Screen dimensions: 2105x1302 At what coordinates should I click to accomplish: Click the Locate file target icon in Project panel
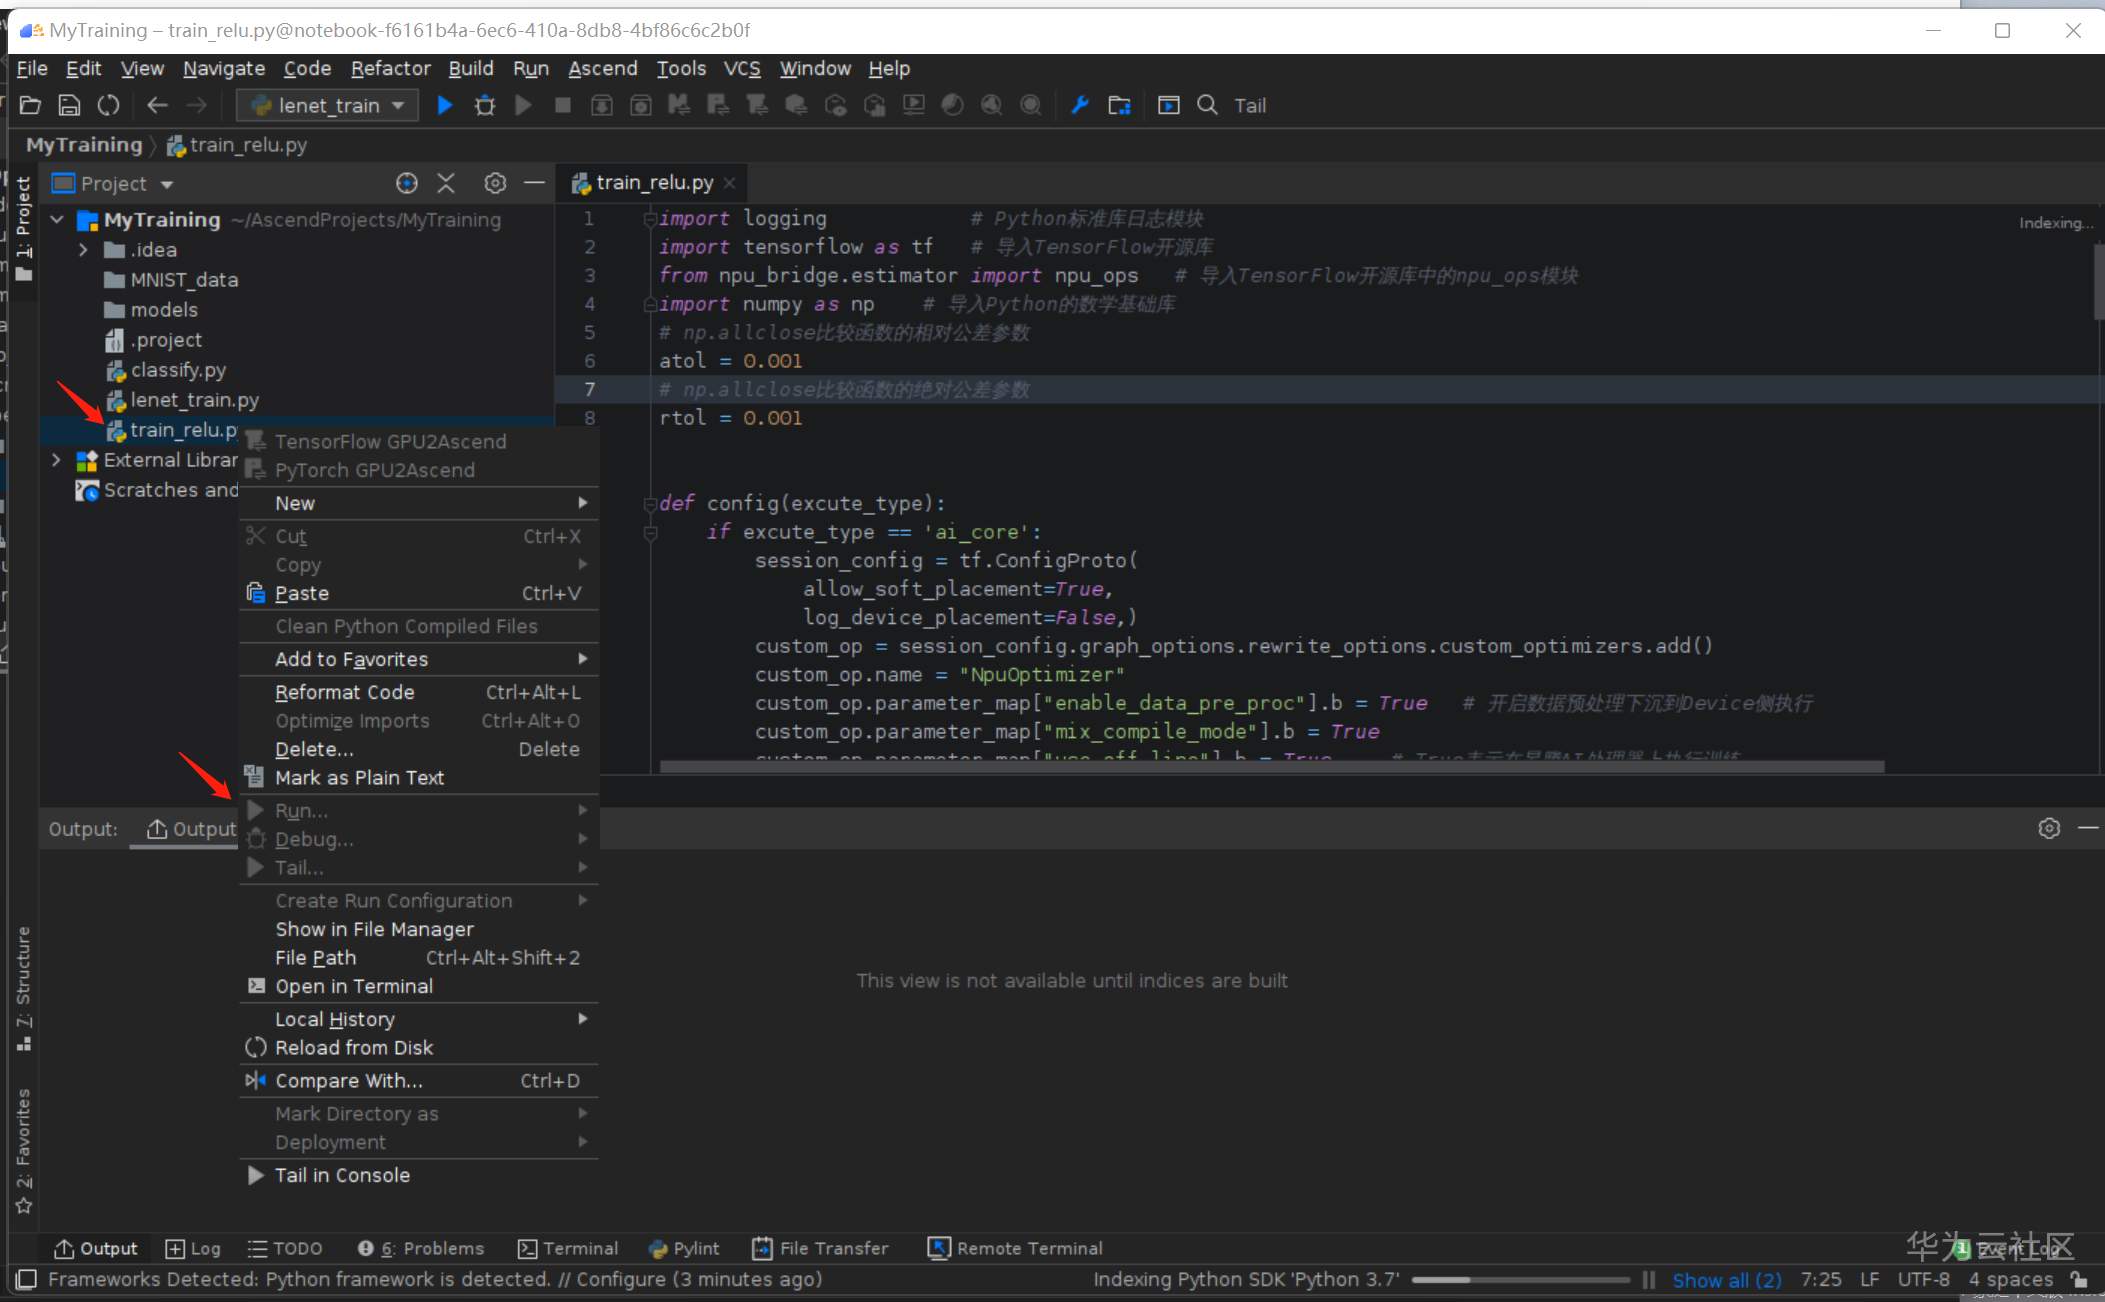pos(406,183)
